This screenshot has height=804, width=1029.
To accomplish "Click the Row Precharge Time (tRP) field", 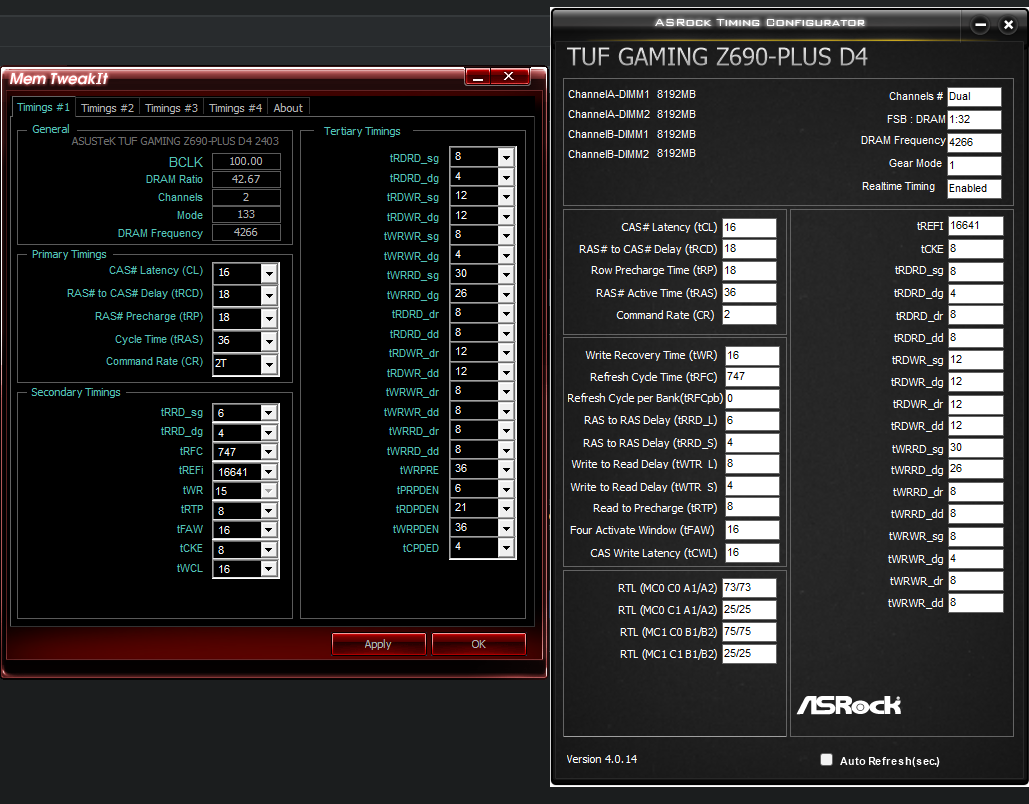I will click(x=749, y=270).
